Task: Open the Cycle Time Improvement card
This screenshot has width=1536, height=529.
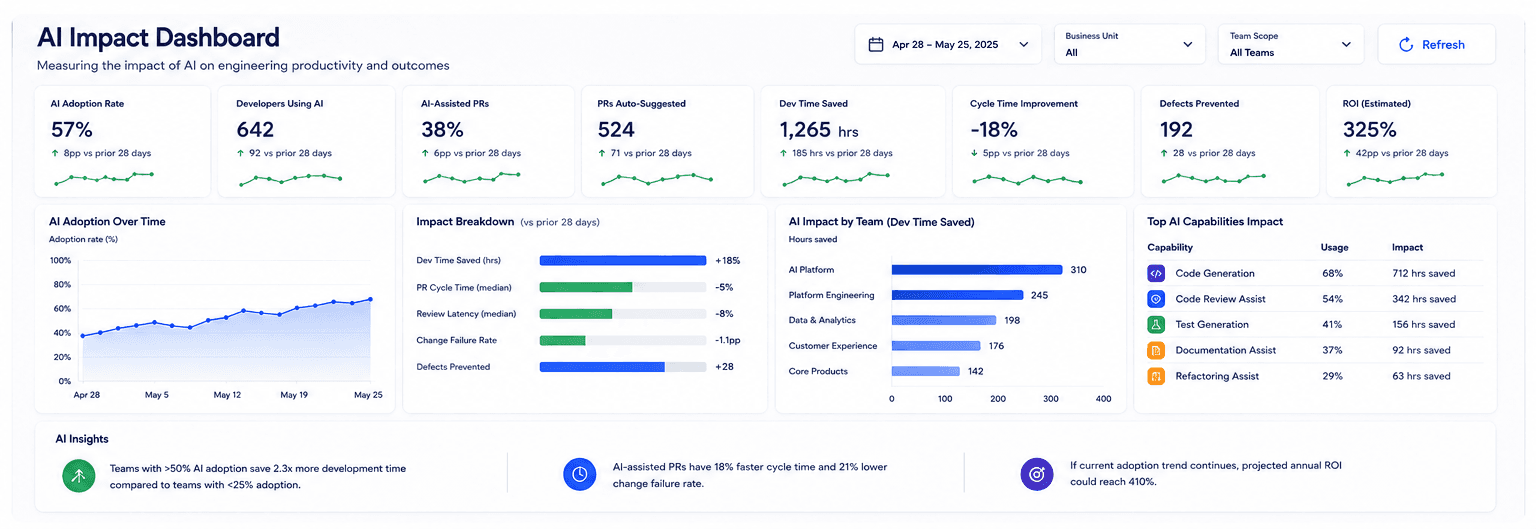Action: pos(1042,141)
